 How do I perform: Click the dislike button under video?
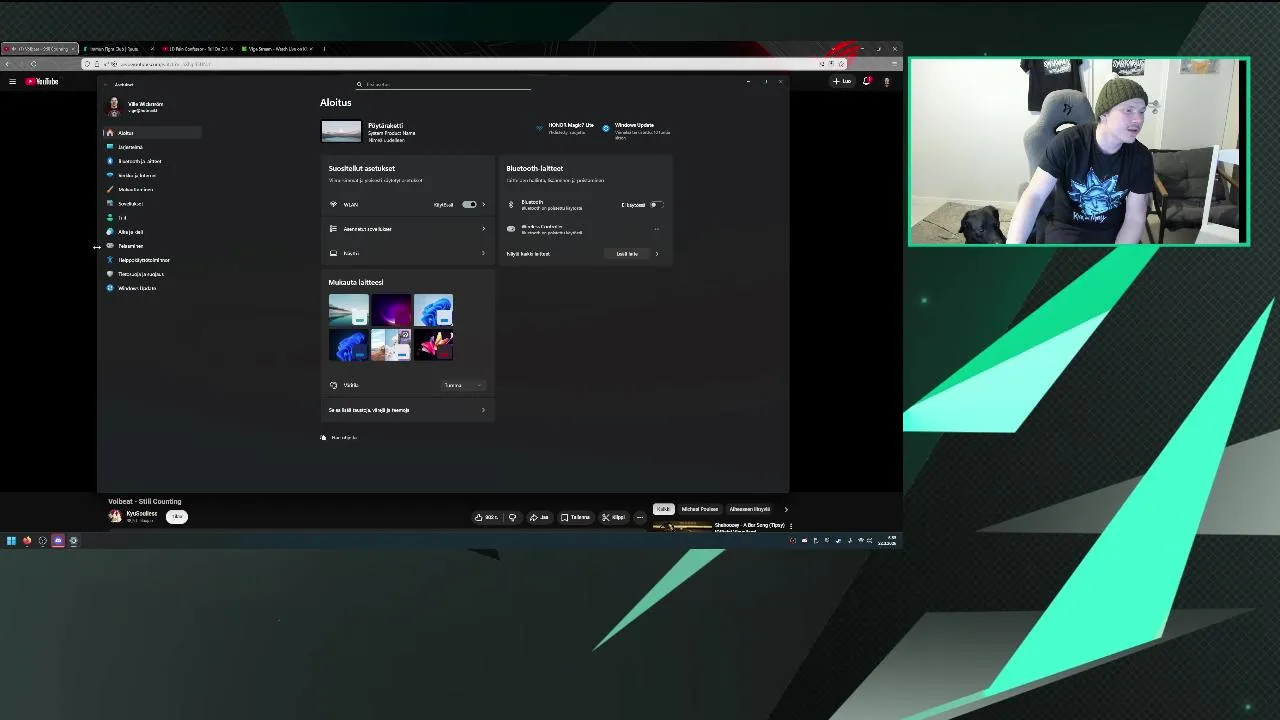(512, 517)
